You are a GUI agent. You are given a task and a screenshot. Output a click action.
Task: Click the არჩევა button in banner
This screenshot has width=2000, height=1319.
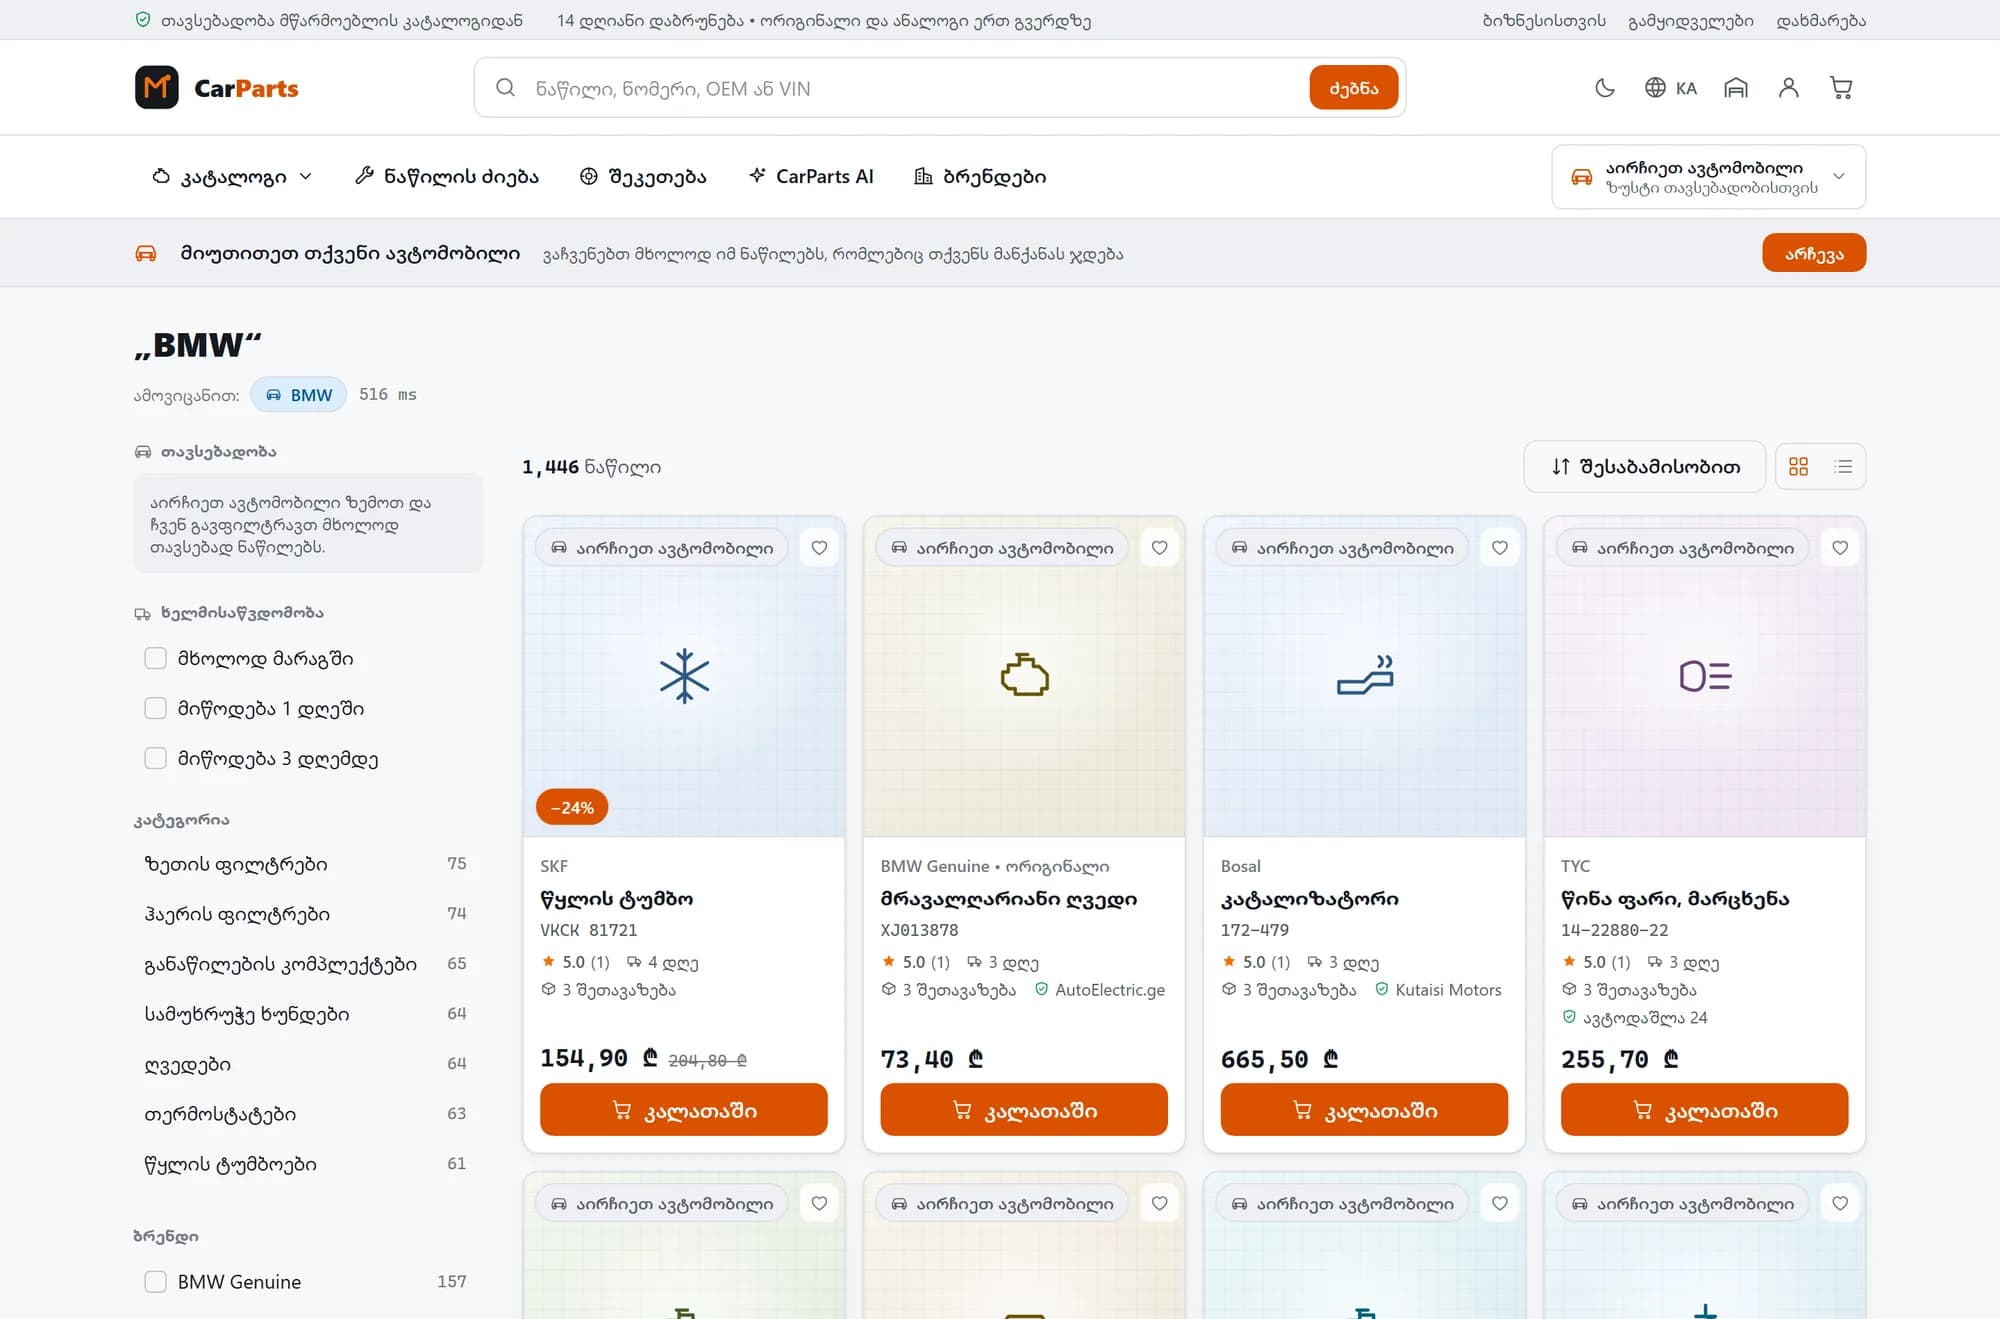pos(1814,253)
